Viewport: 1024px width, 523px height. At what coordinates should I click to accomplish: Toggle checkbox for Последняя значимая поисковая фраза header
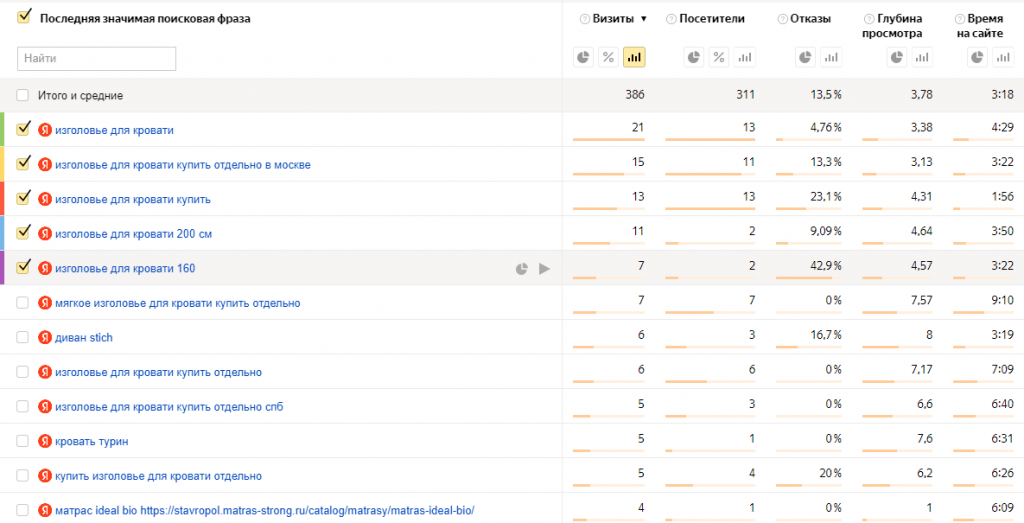[x=24, y=17]
